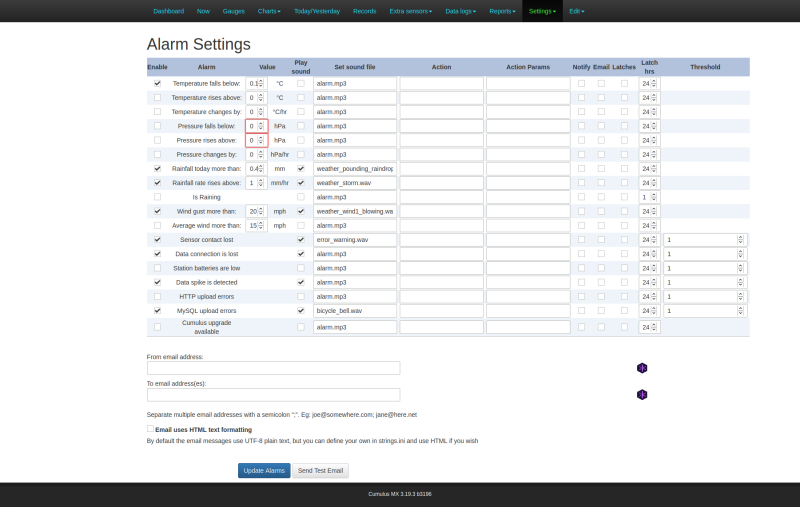
Task: Click the Wind gust value stepper
Action: (261, 211)
